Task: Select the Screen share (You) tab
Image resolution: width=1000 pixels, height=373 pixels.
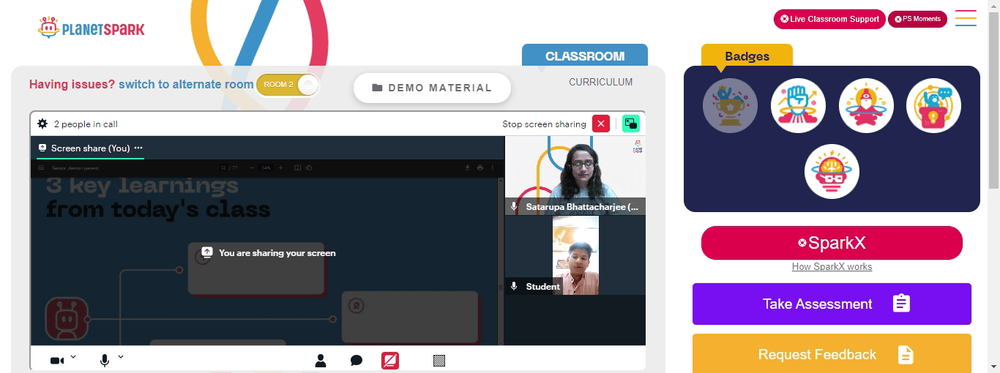Action: (x=90, y=148)
